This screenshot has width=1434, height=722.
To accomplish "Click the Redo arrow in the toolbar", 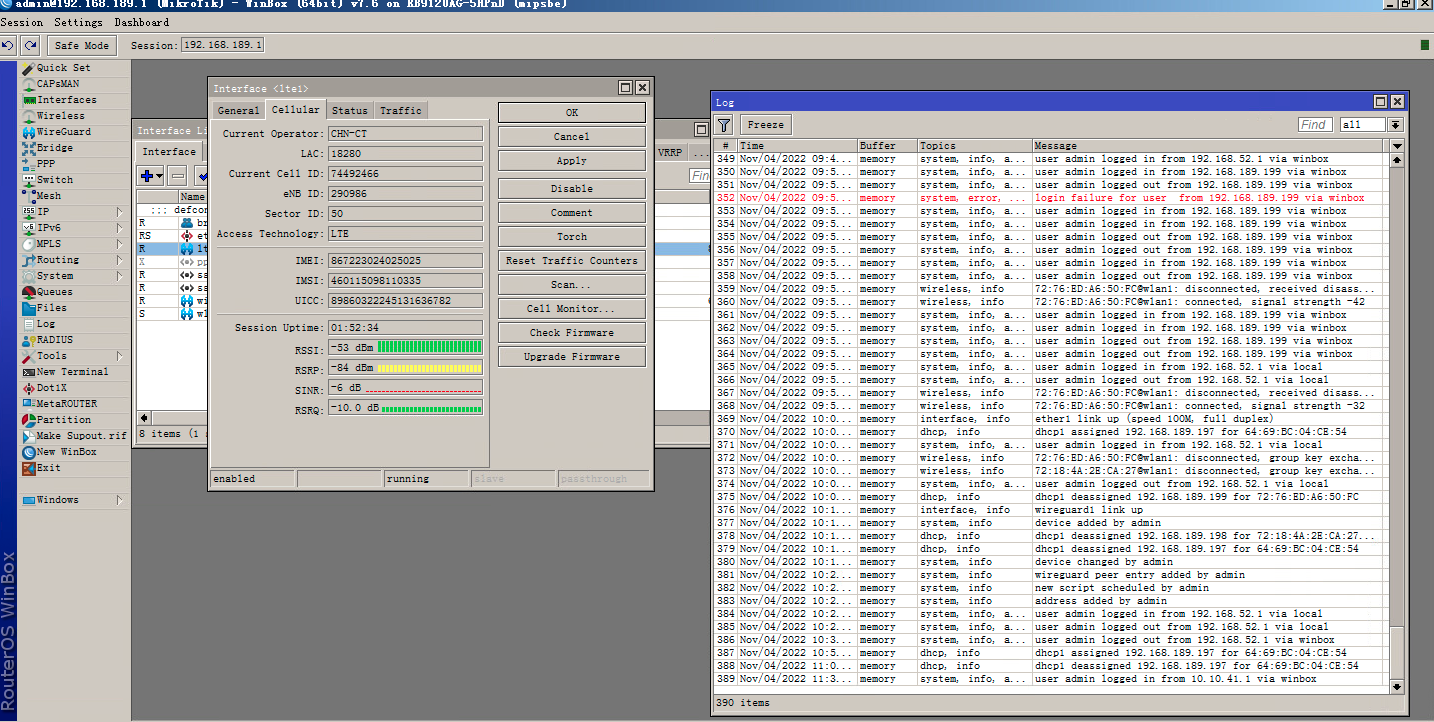I will [x=31, y=45].
